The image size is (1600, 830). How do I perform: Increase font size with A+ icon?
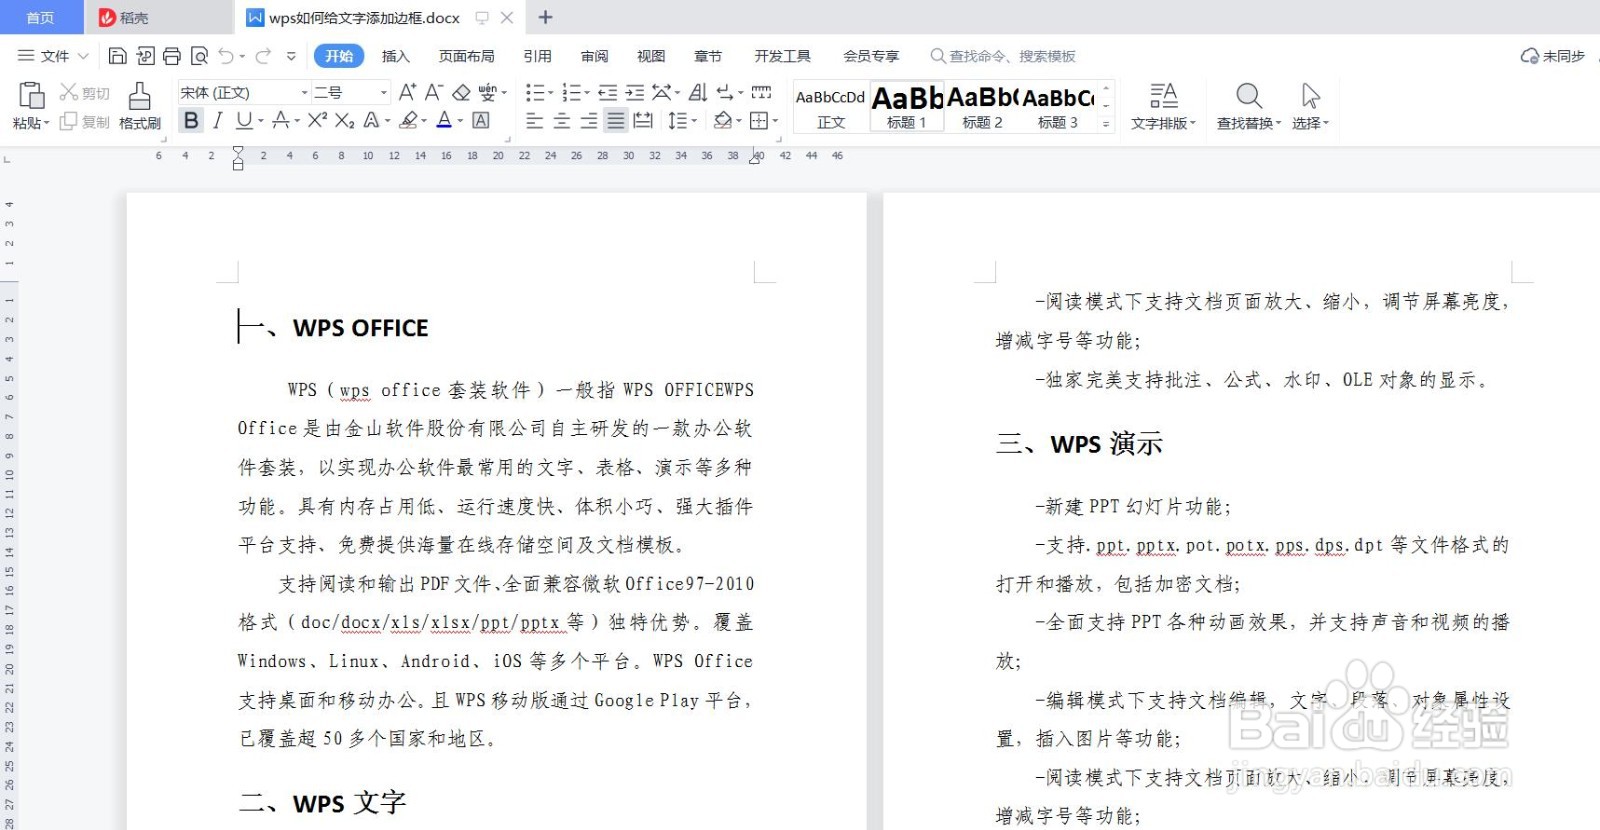[x=407, y=92]
